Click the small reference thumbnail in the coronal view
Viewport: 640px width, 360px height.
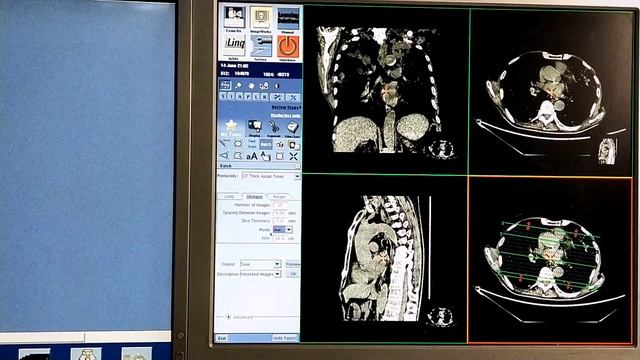[441, 149]
